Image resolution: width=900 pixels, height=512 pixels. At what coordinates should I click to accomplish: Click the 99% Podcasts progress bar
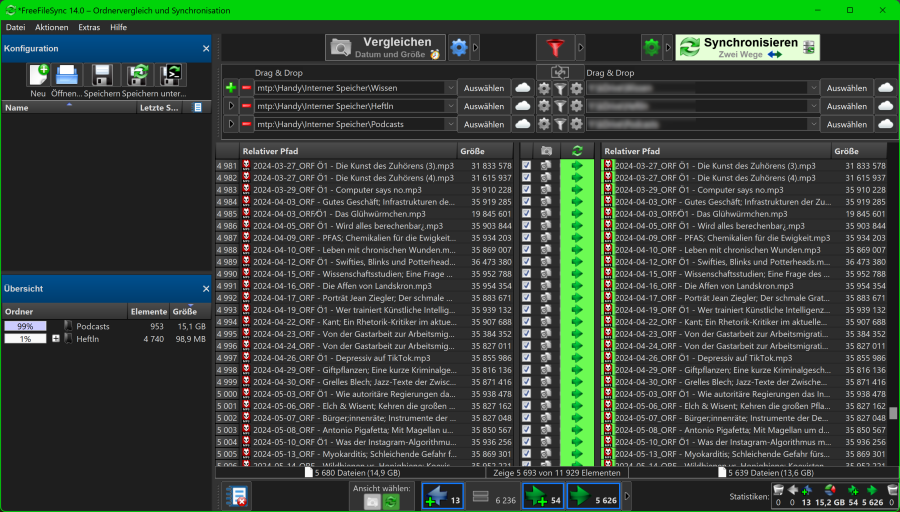point(25,326)
